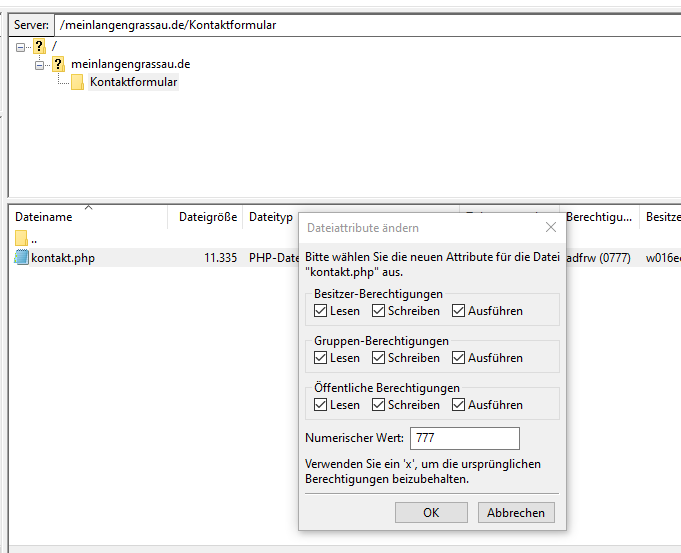Select the Kontaktformular tree item

click(133, 82)
